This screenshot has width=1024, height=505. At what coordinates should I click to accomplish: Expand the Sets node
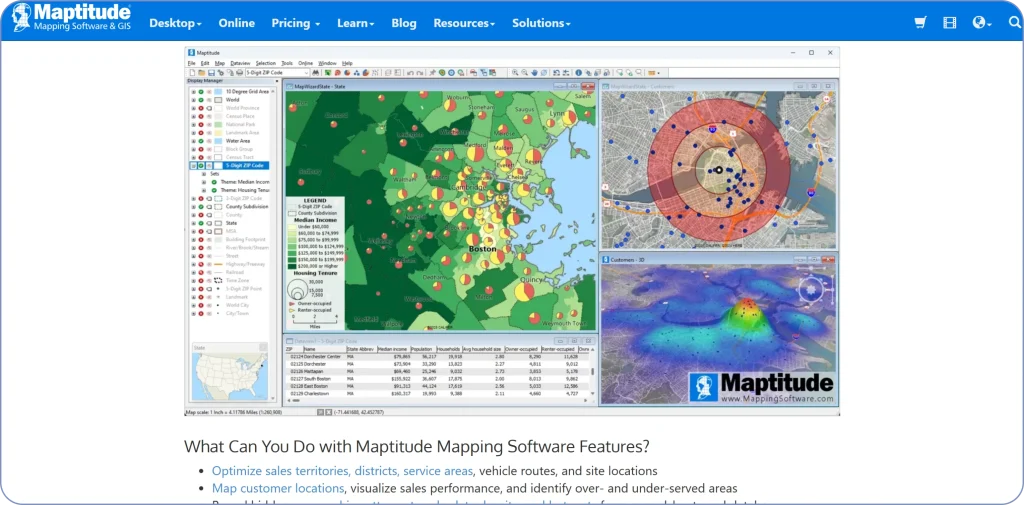[205, 174]
